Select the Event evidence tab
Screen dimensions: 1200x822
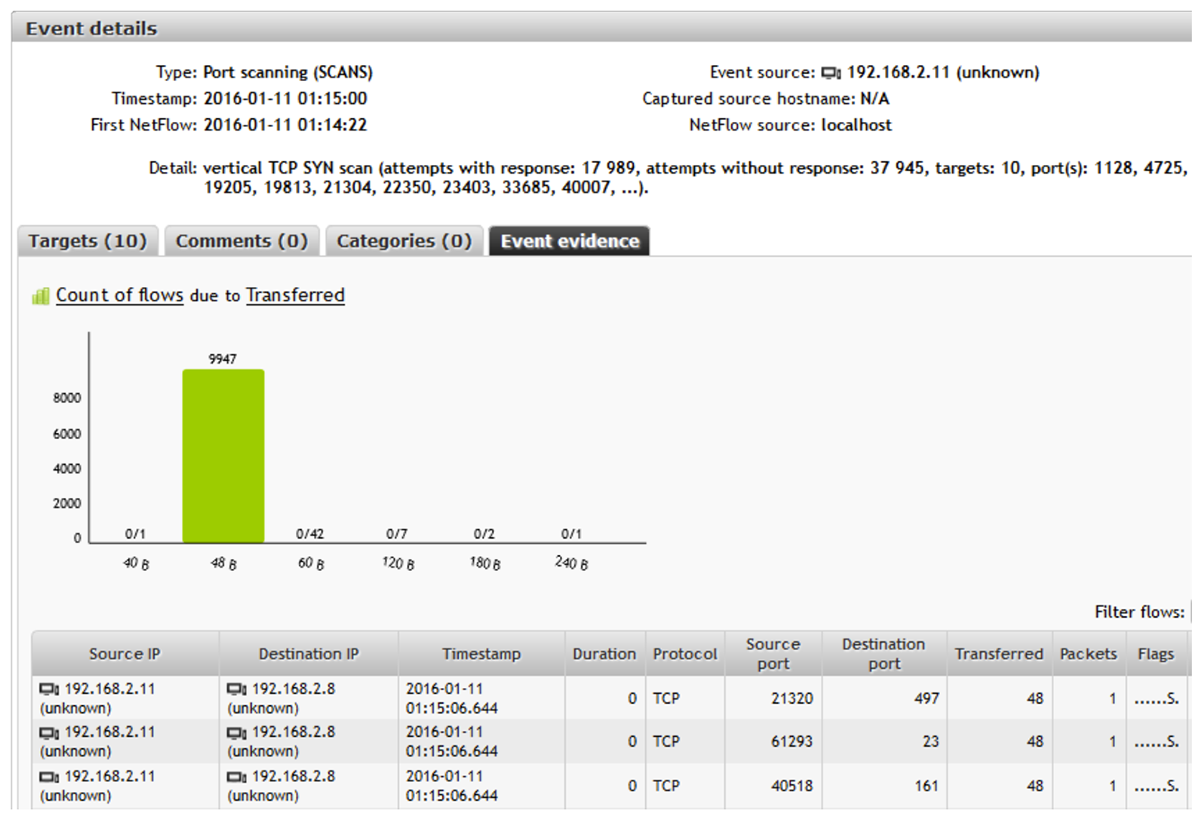click(x=570, y=241)
